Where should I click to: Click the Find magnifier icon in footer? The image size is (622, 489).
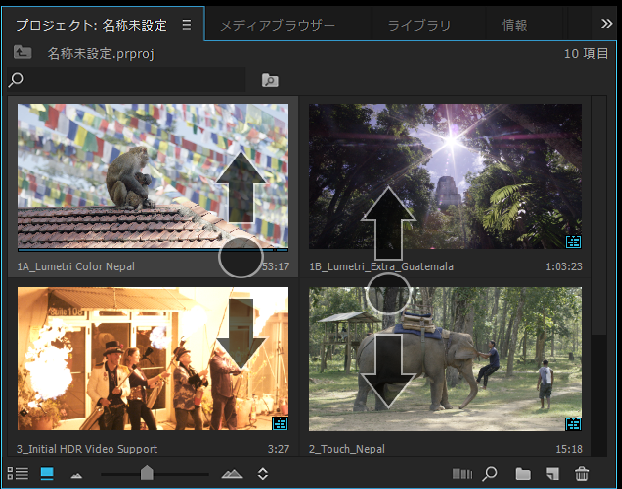coord(491,473)
